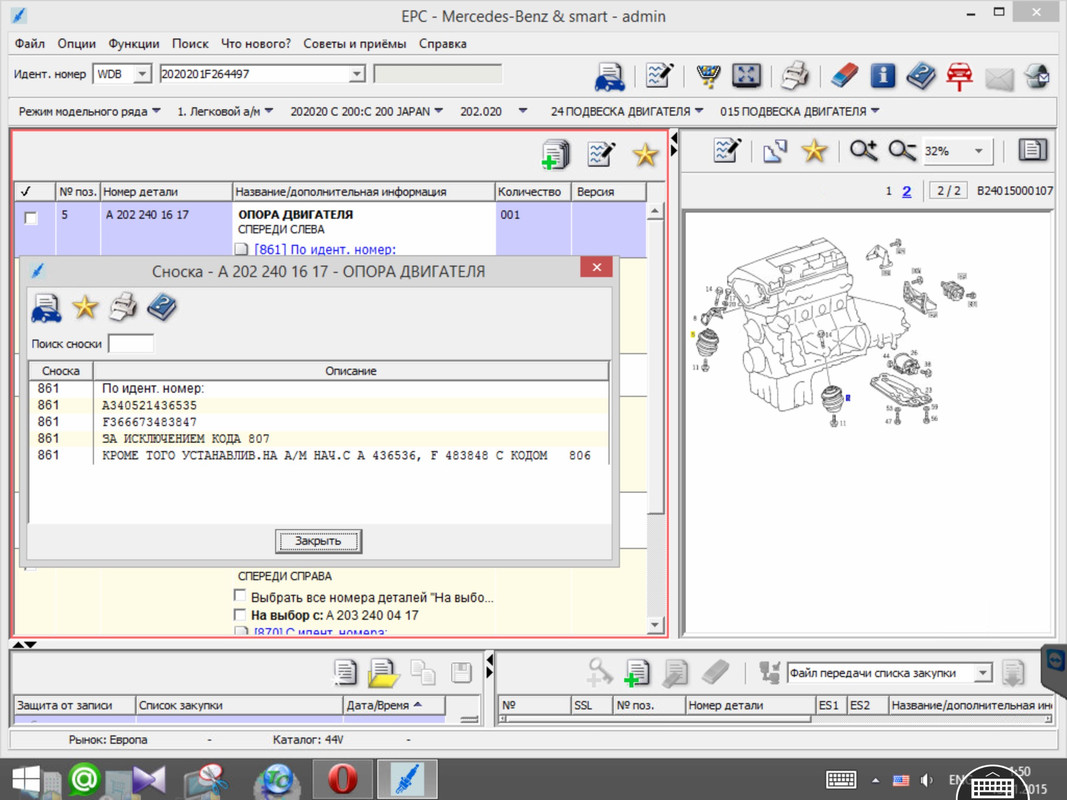Click the shopping cart icon in top toolbar
The height and width of the screenshot is (800, 1067).
coord(709,76)
